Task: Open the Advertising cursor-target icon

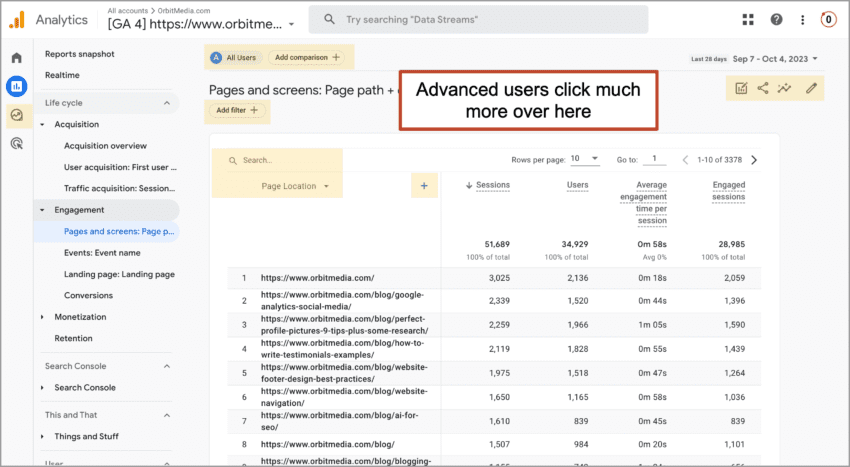Action: click(x=17, y=144)
